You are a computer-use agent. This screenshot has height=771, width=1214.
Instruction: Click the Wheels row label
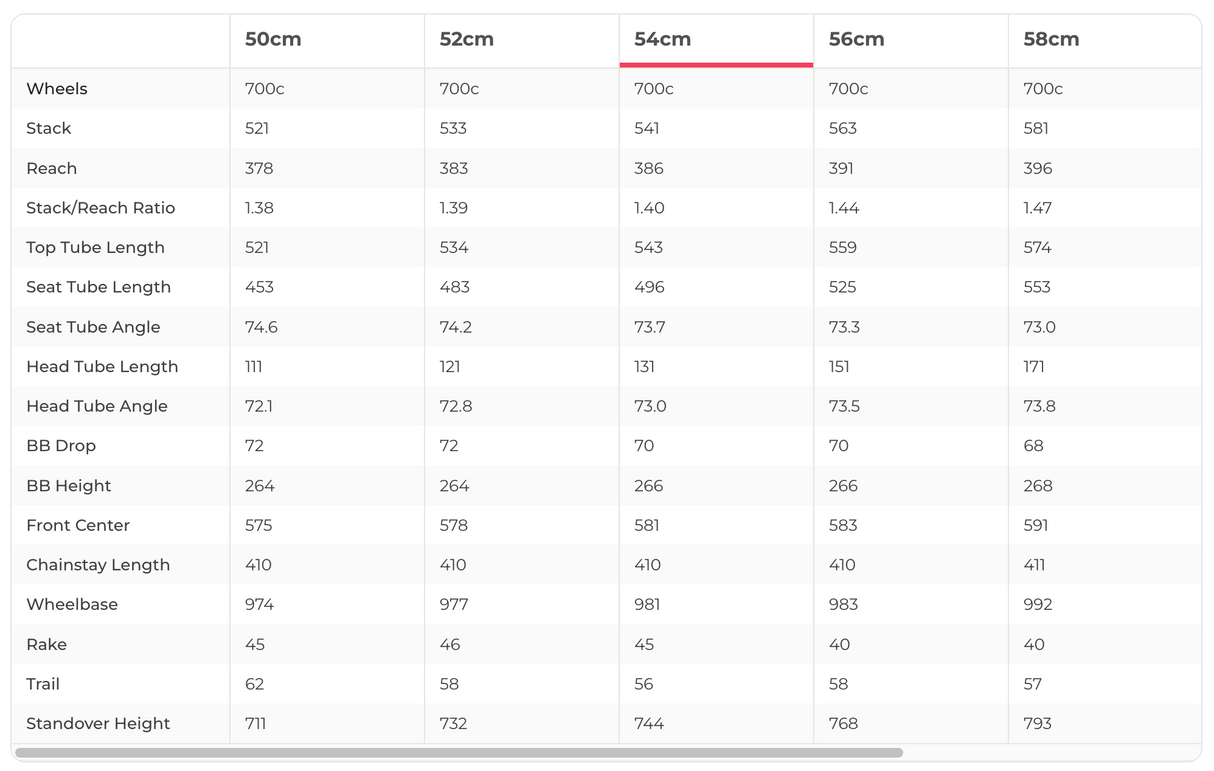pyautogui.click(x=57, y=89)
